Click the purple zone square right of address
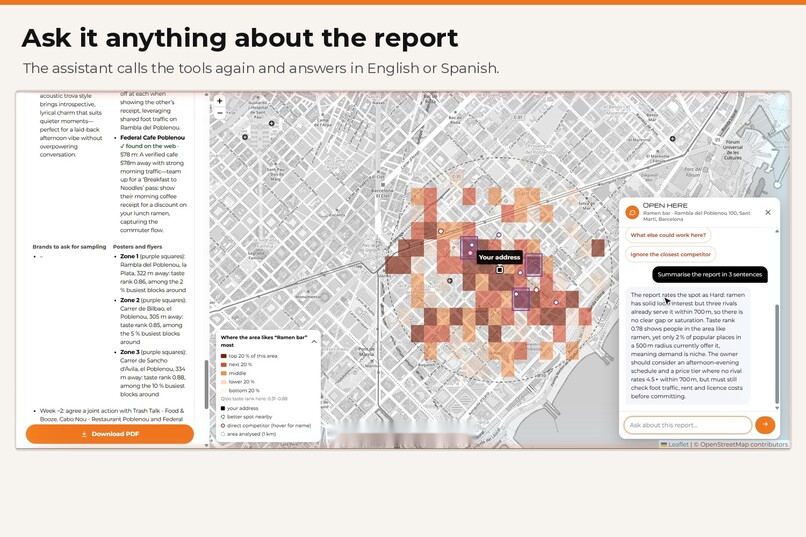806x537 pixels. click(533, 265)
